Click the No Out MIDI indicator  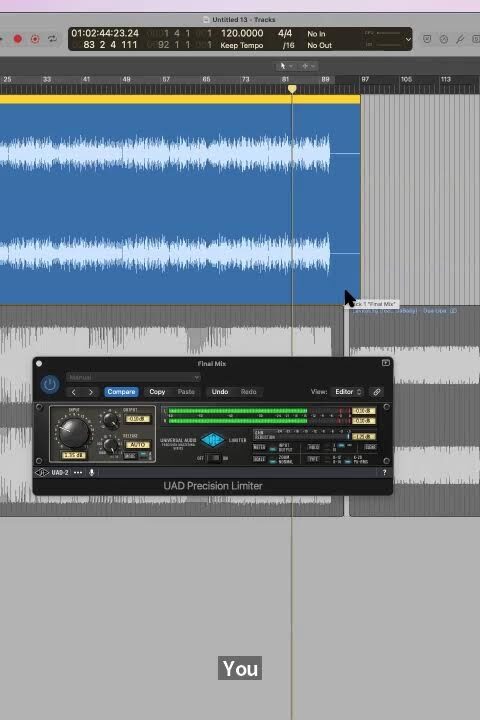click(x=319, y=45)
